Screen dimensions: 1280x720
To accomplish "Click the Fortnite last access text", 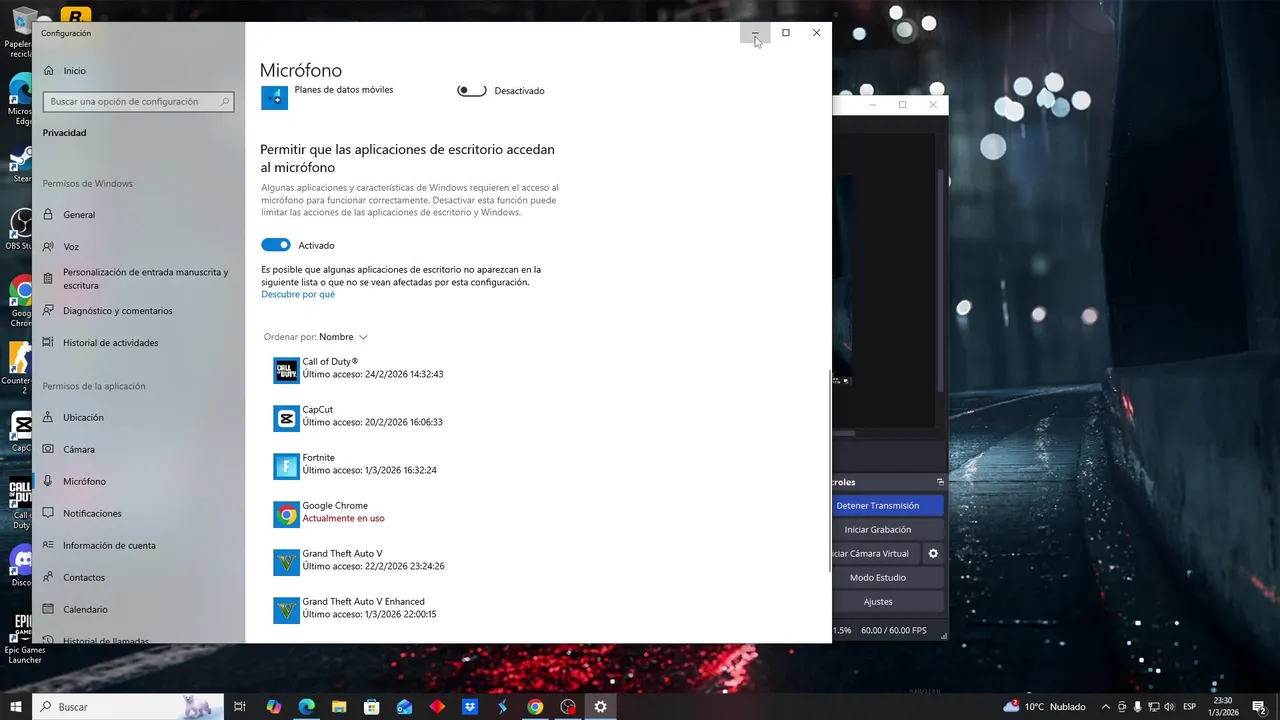I will pos(369,471).
